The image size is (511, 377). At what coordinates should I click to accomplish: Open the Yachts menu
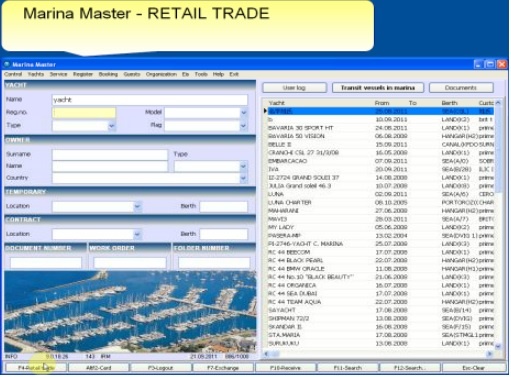(x=36, y=74)
